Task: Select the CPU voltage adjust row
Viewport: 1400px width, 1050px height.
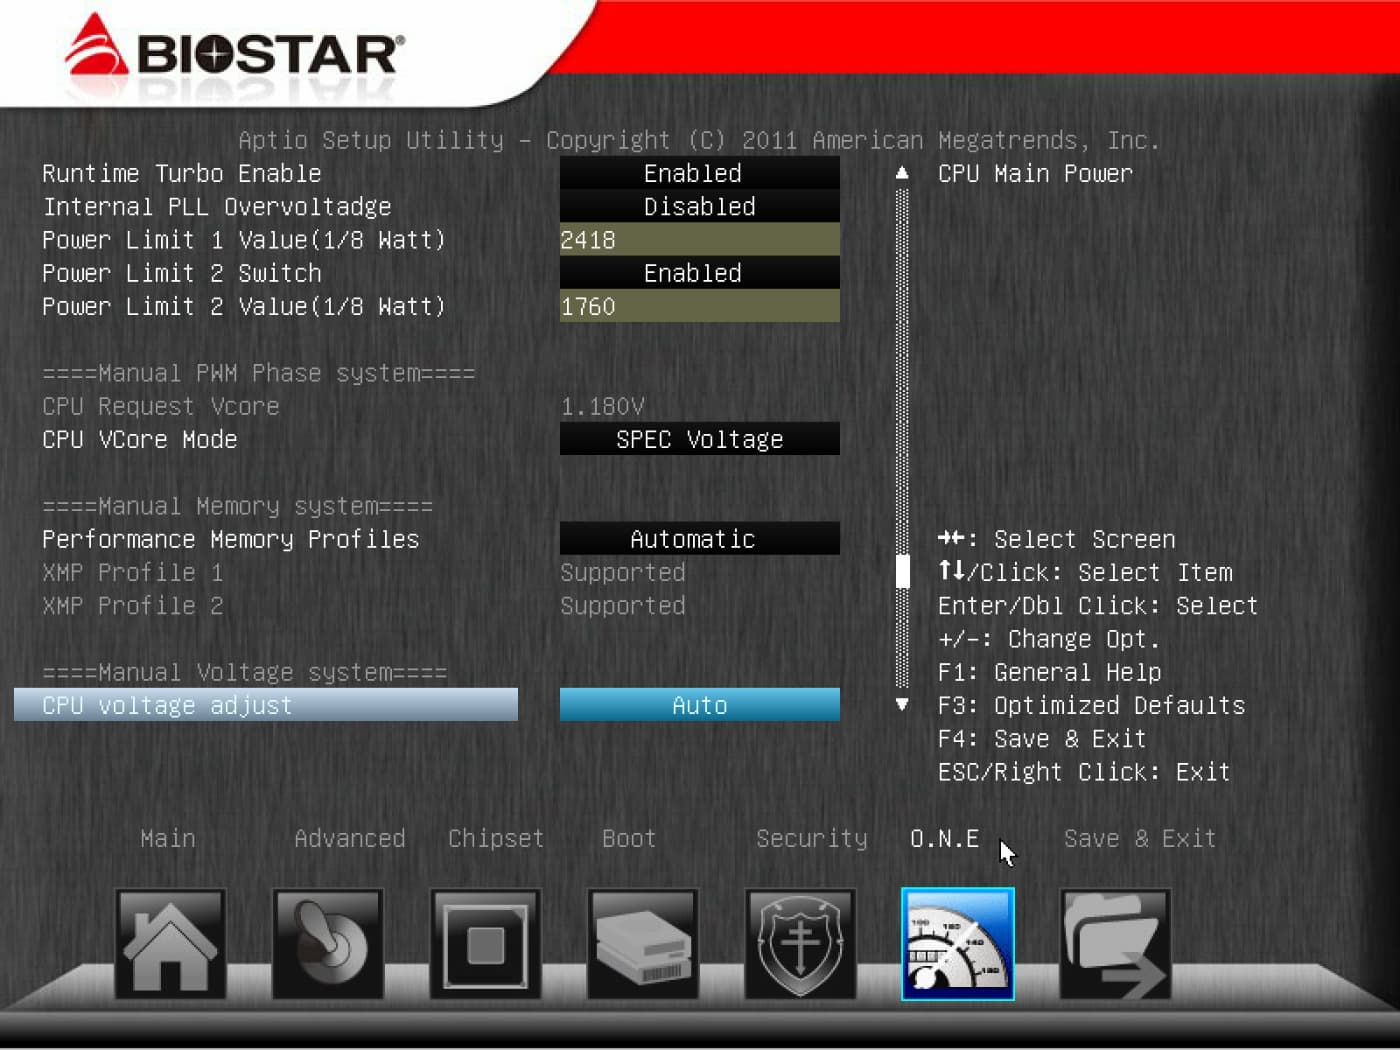Action: click(x=266, y=705)
